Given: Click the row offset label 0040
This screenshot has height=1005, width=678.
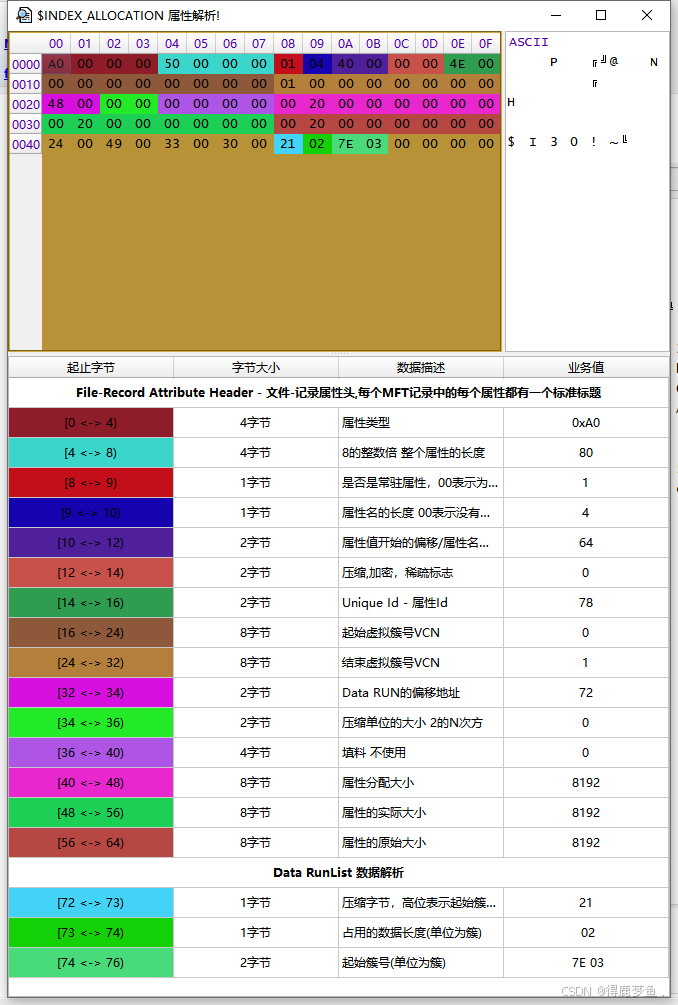Looking at the screenshot, I should click(x=26, y=144).
